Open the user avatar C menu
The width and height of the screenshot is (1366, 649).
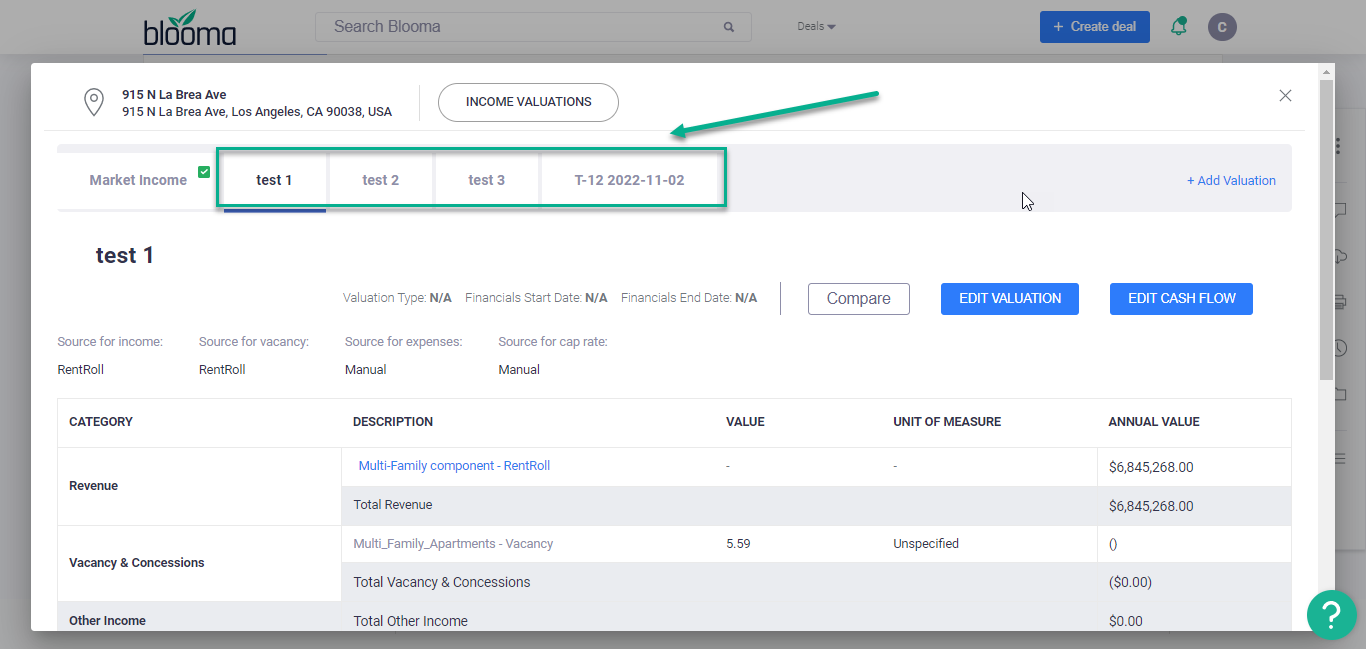(1222, 27)
